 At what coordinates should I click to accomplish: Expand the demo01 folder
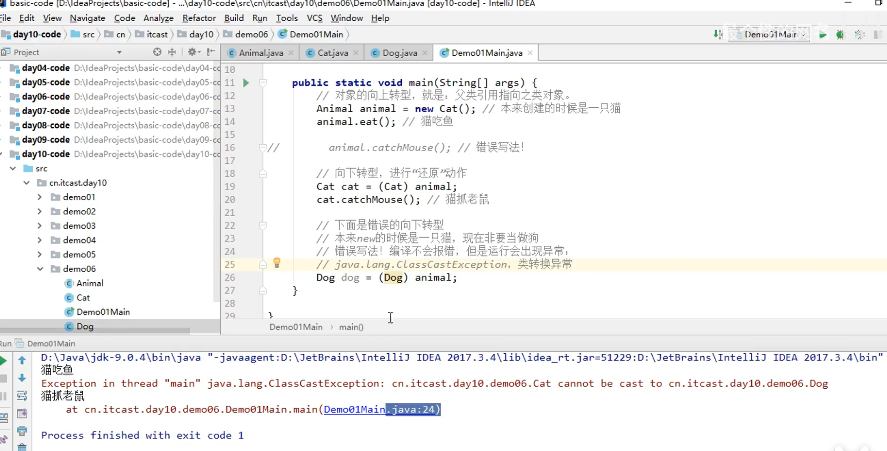point(39,197)
